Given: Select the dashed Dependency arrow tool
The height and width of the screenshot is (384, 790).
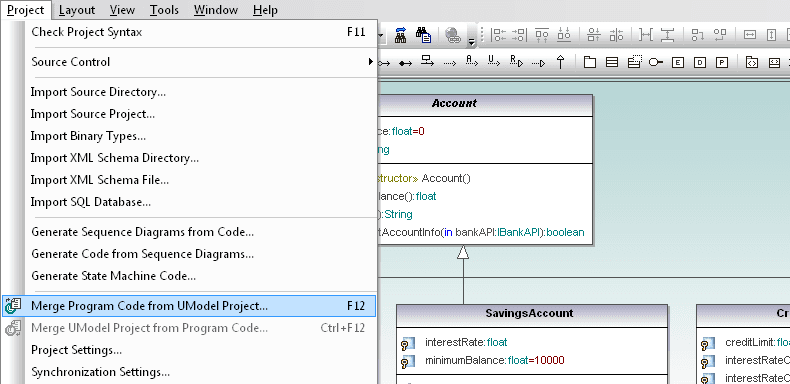Looking at the screenshot, I should click(449, 63).
